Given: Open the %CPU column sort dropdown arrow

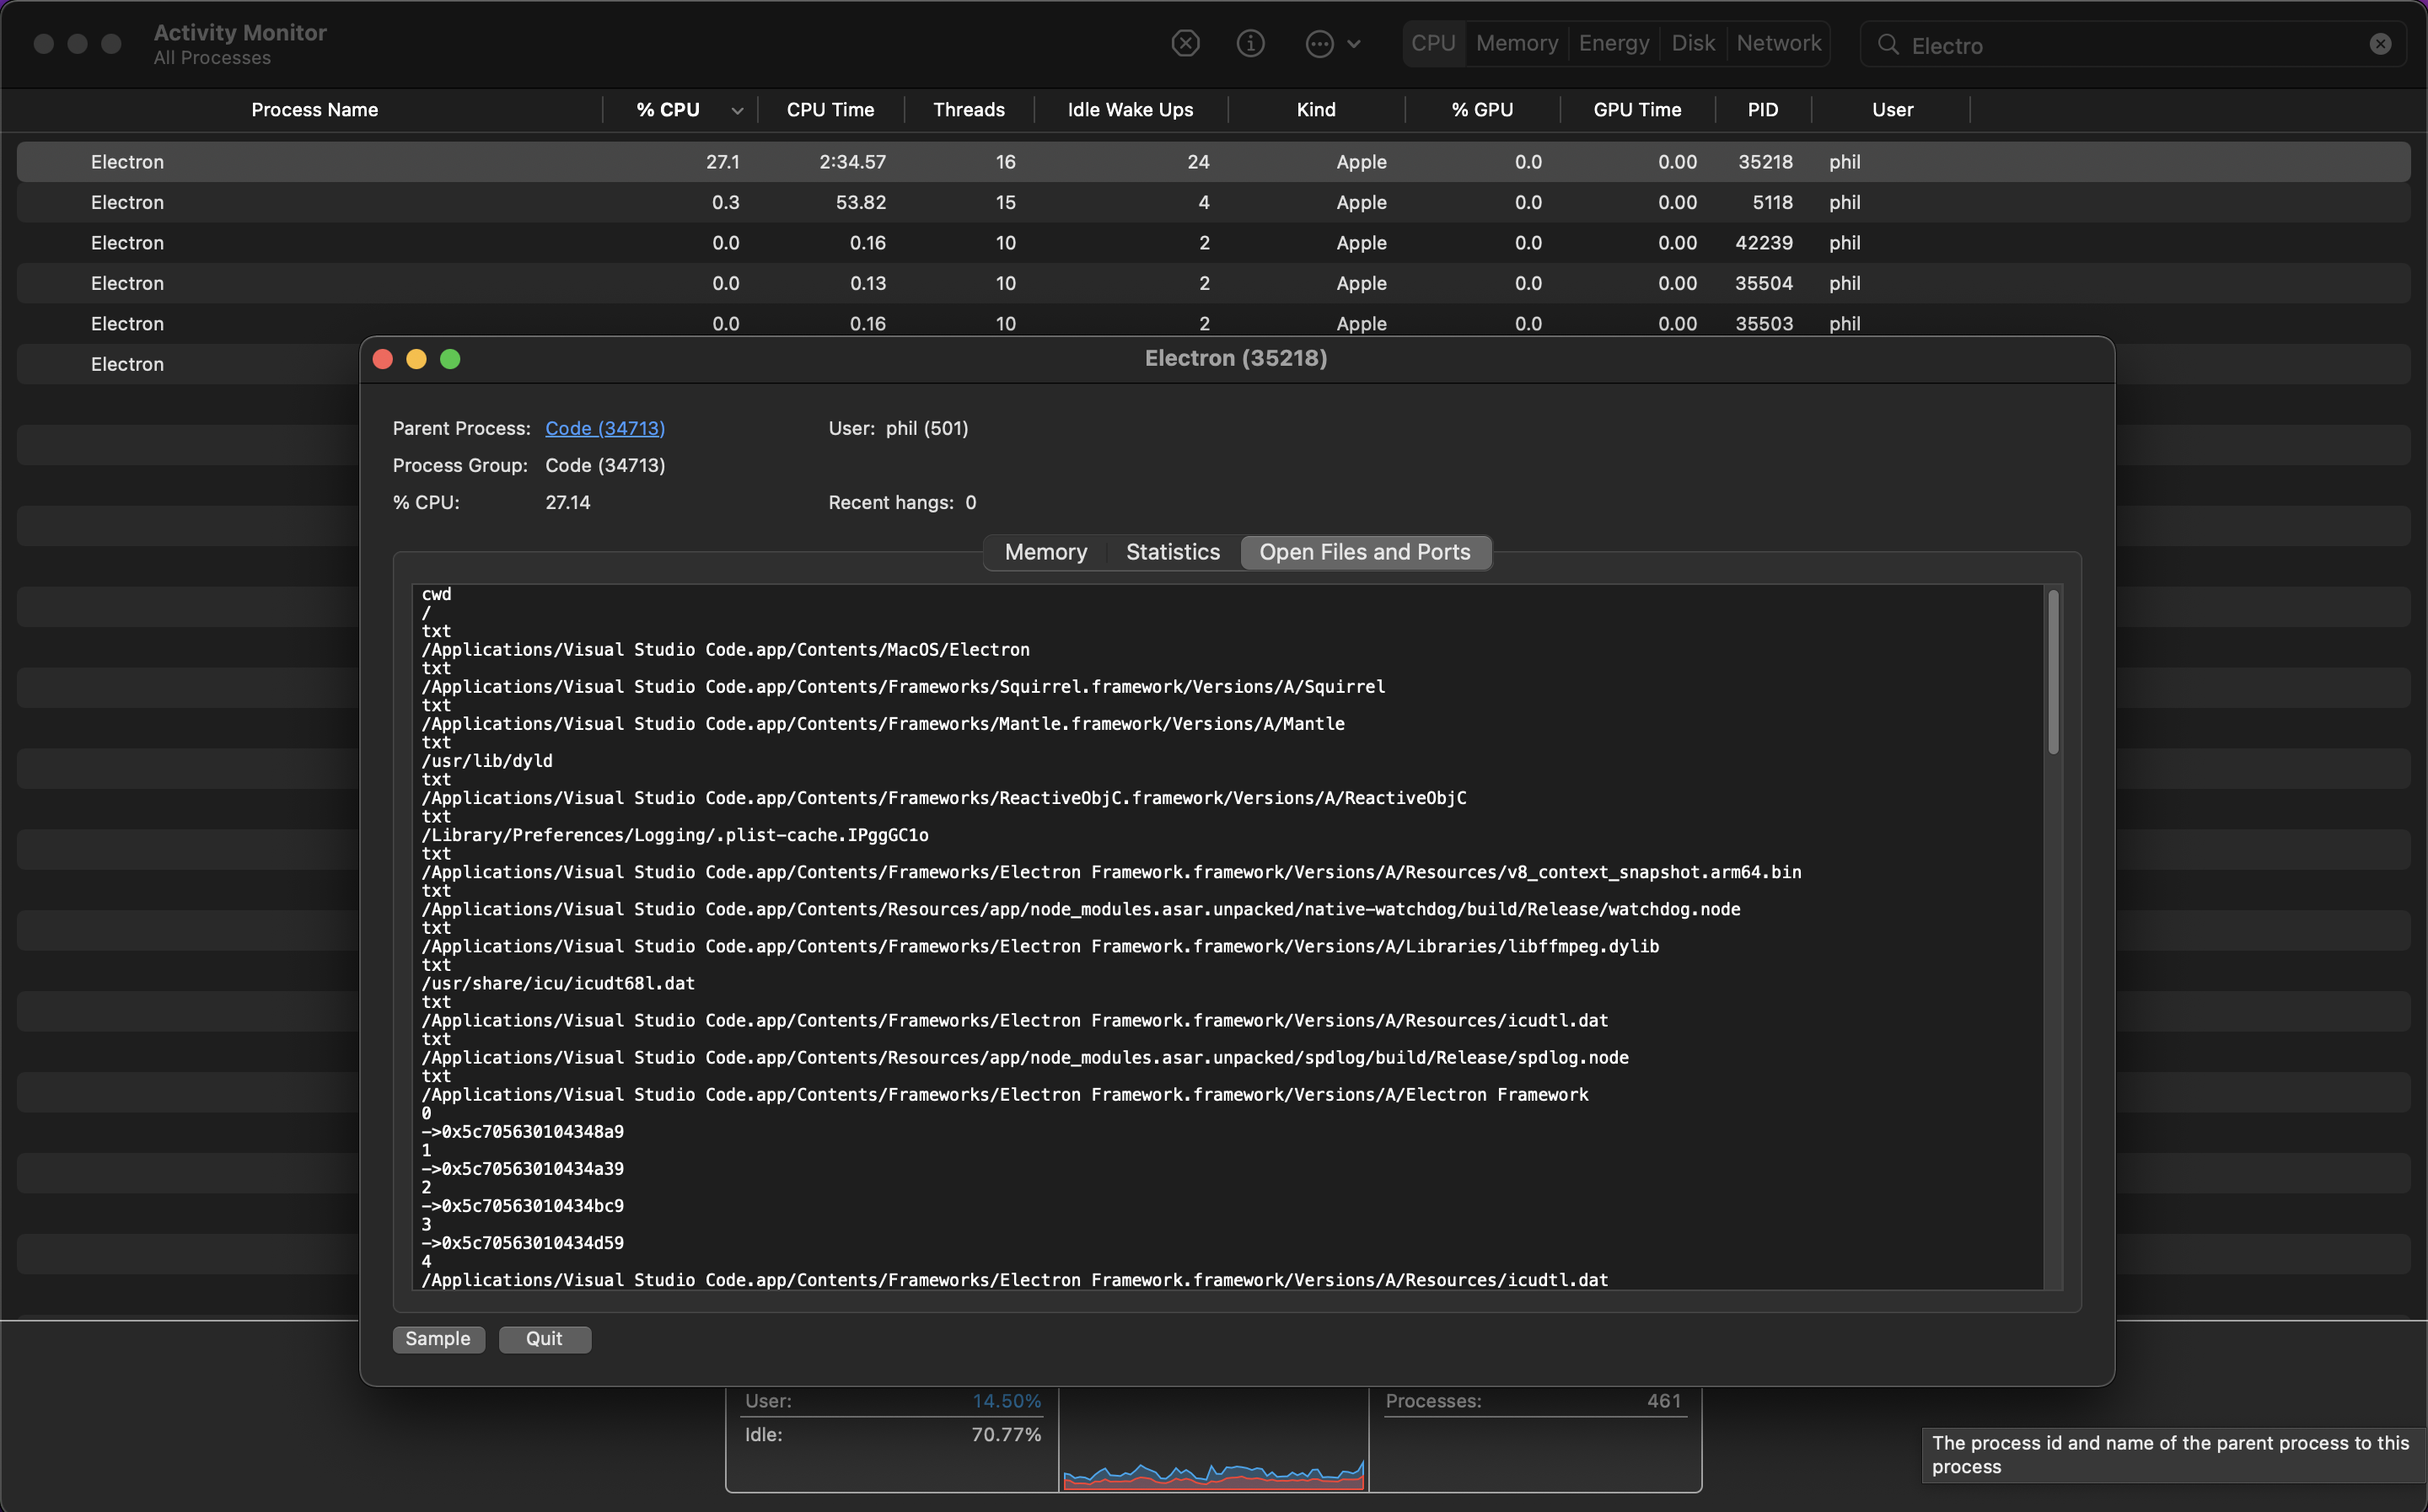Looking at the screenshot, I should (x=737, y=110).
